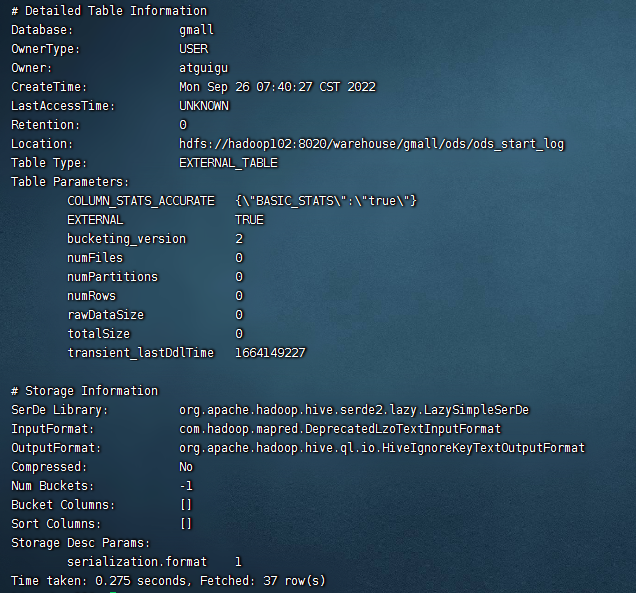Click the database name gmall
This screenshot has width=636, height=593.
coord(196,30)
